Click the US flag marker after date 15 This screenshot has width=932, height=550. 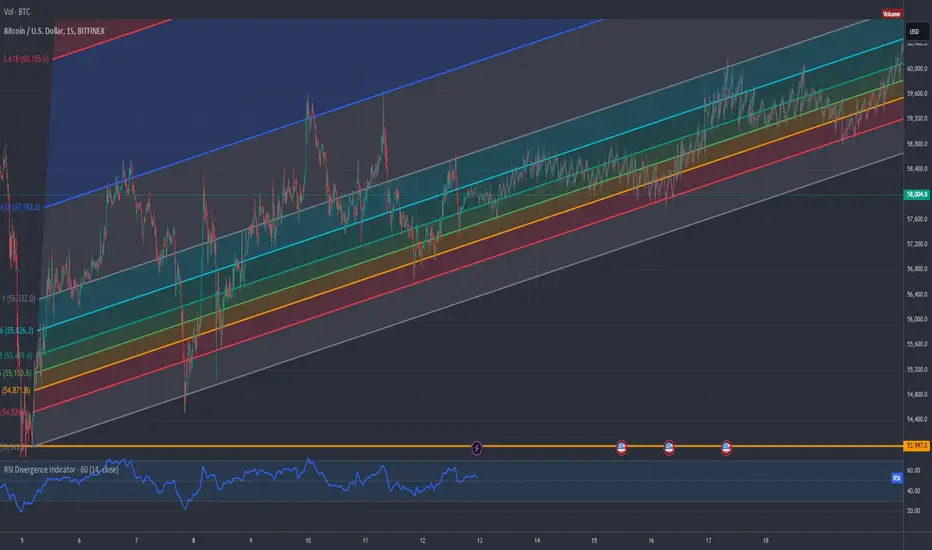[x=621, y=448]
